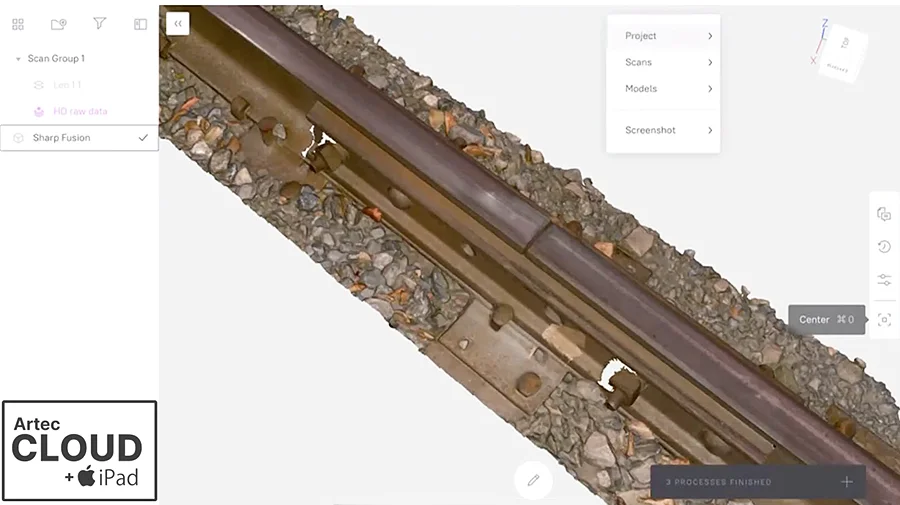
Task: Open the history clock icon
Action: [884, 247]
